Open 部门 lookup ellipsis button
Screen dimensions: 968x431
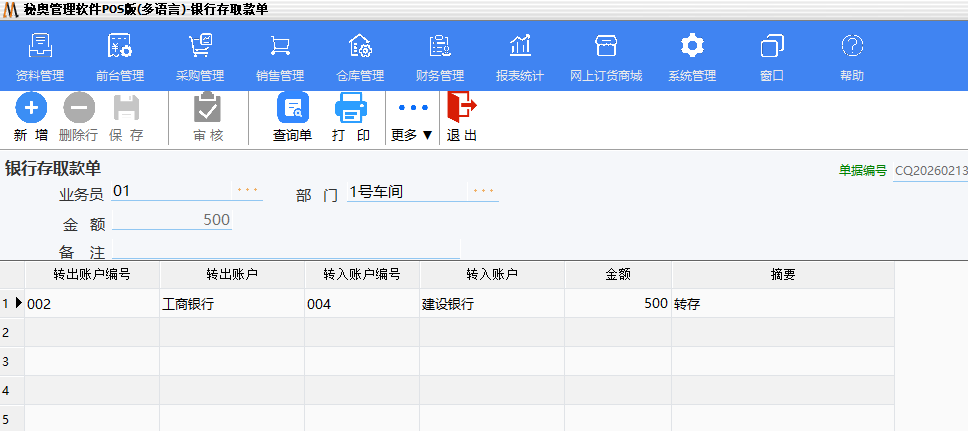pyautogui.click(x=483, y=190)
